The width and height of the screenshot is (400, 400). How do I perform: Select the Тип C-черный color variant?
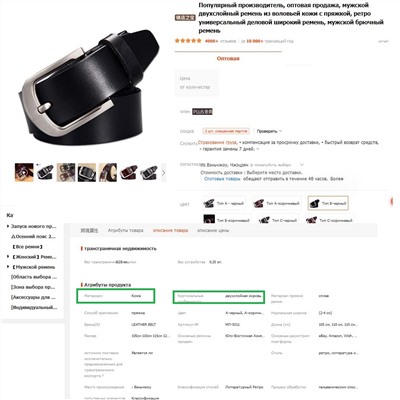click(278, 220)
